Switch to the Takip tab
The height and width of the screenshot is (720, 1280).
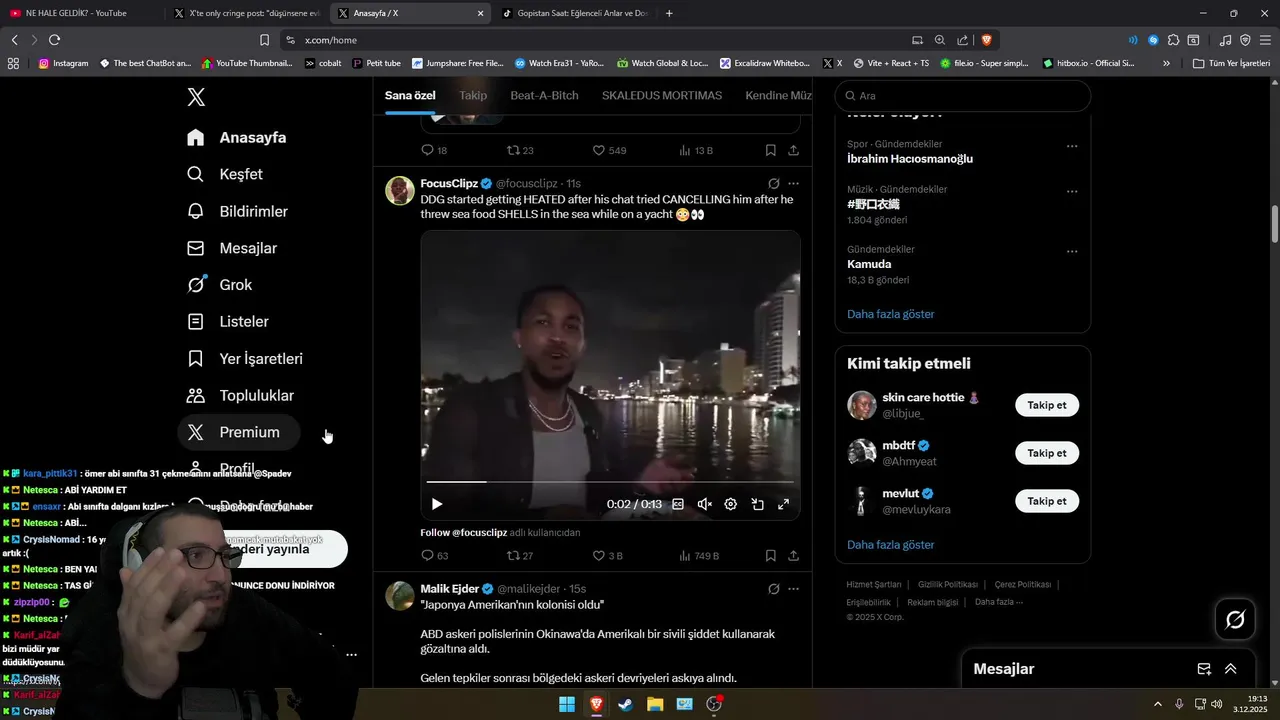pyautogui.click(x=473, y=95)
